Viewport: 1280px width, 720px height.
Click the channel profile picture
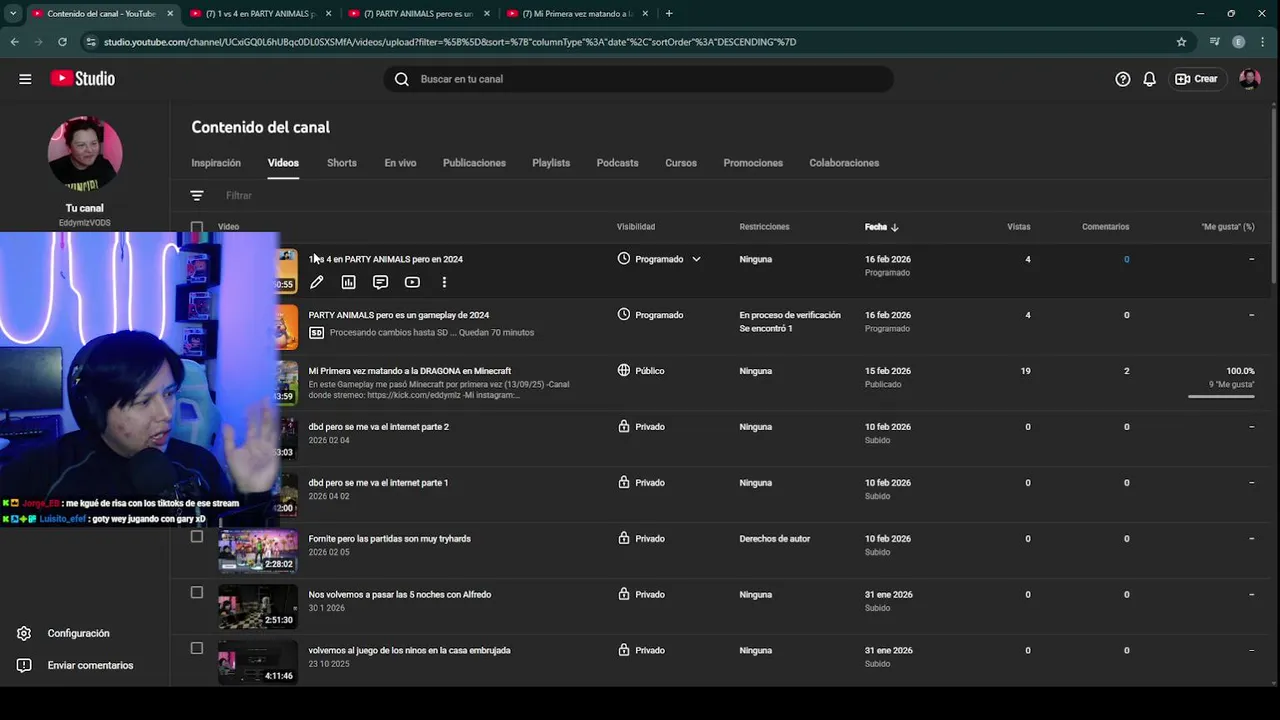point(85,153)
